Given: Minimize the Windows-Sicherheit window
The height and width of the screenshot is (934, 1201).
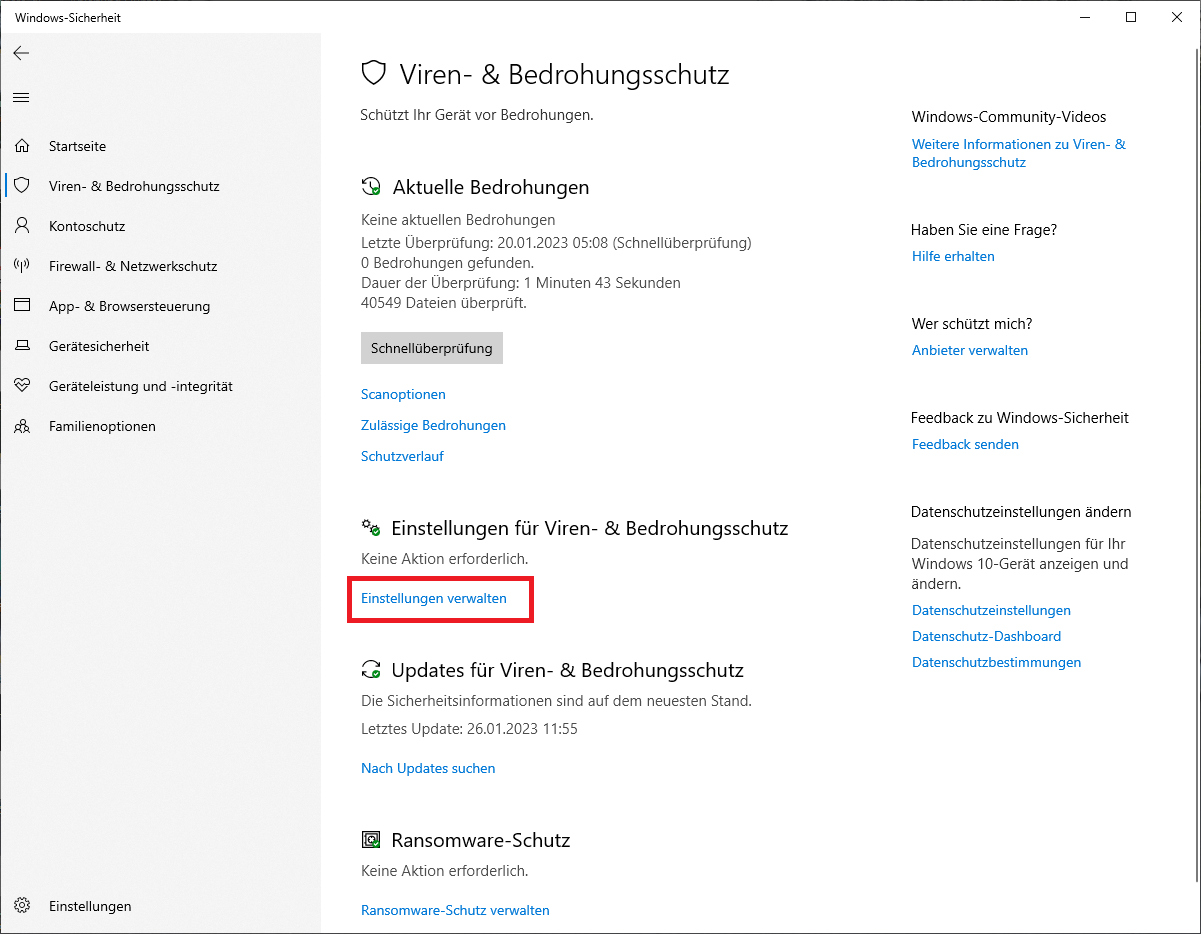Looking at the screenshot, I should (1085, 17).
